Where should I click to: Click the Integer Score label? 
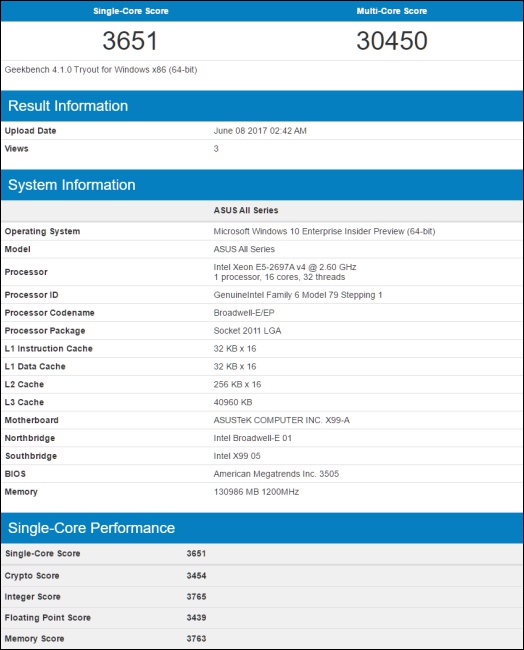pyautogui.click(x=32, y=597)
